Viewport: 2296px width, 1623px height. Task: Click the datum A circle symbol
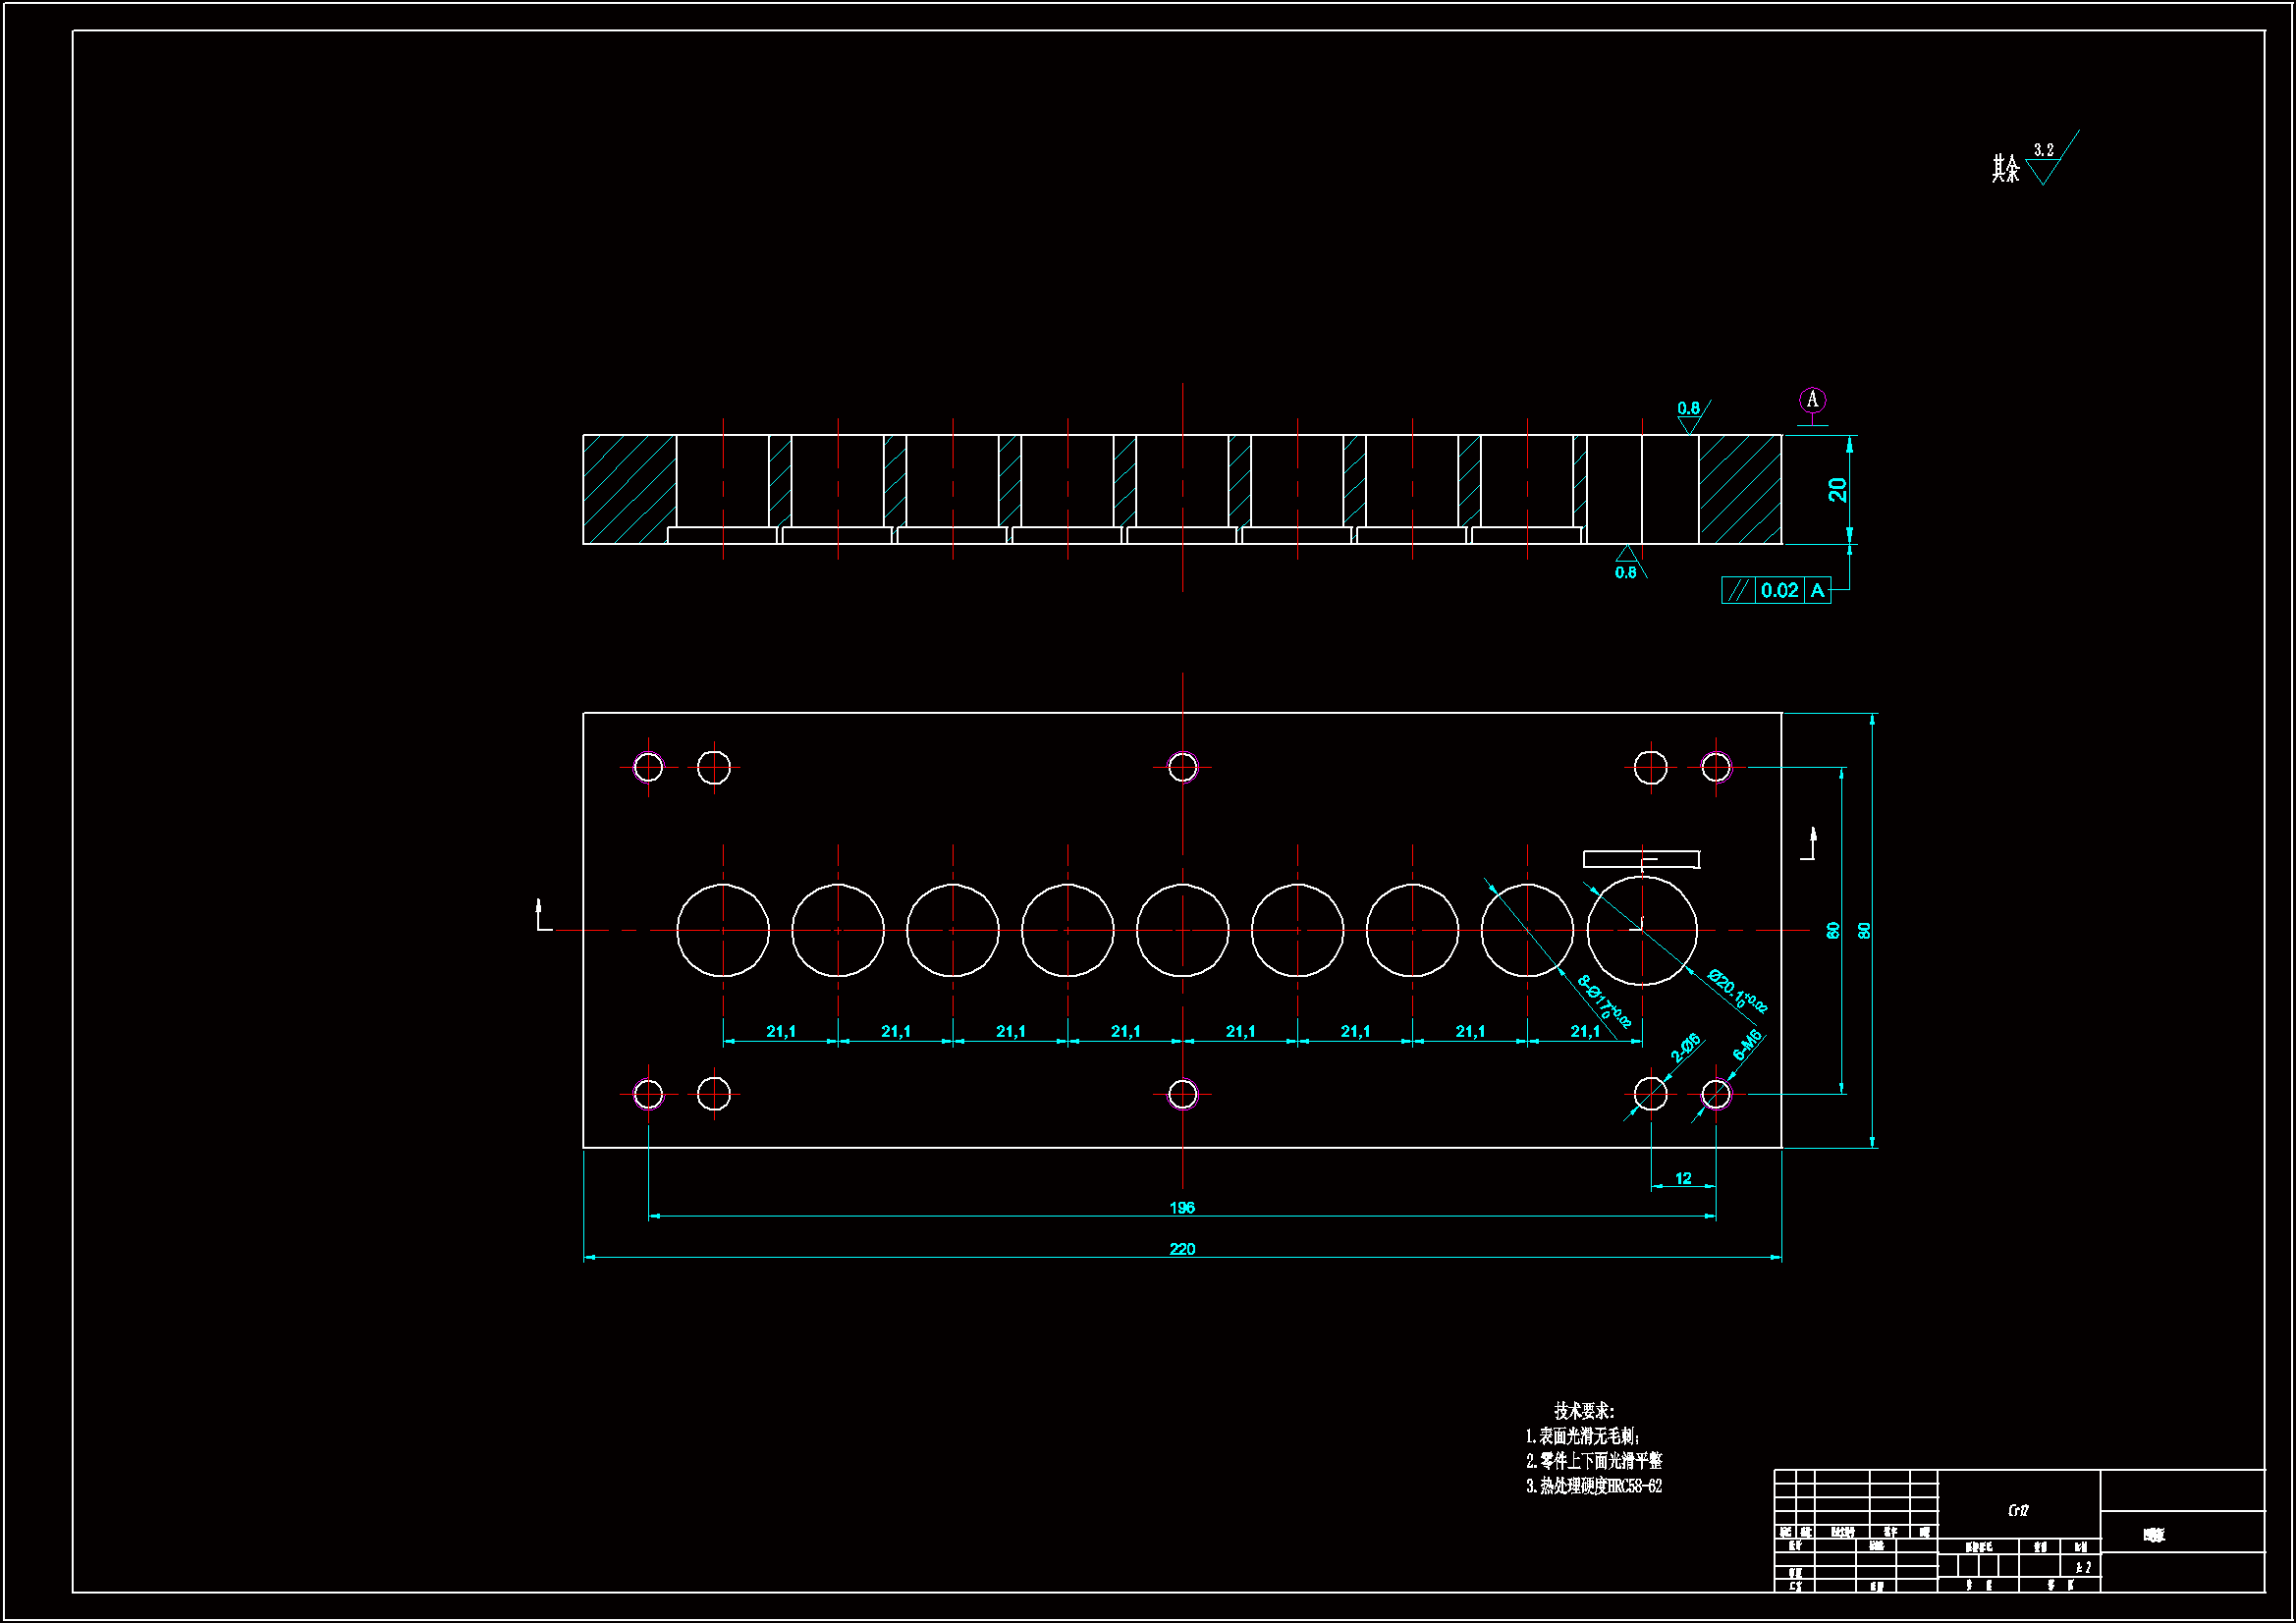[1812, 400]
